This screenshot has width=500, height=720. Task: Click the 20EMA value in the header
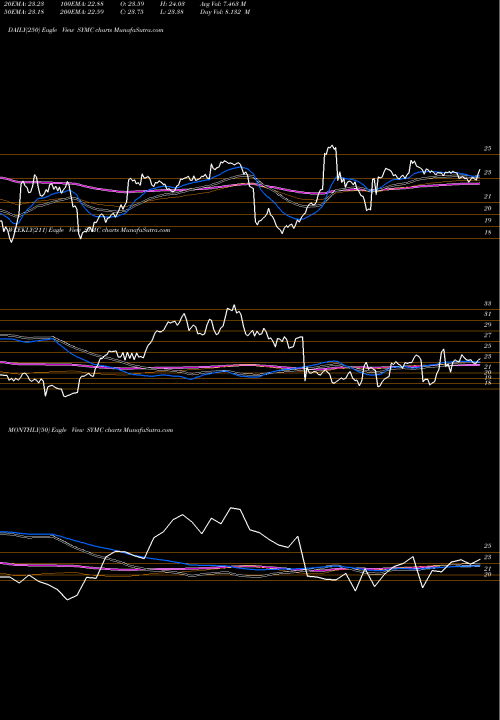(22, 4)
